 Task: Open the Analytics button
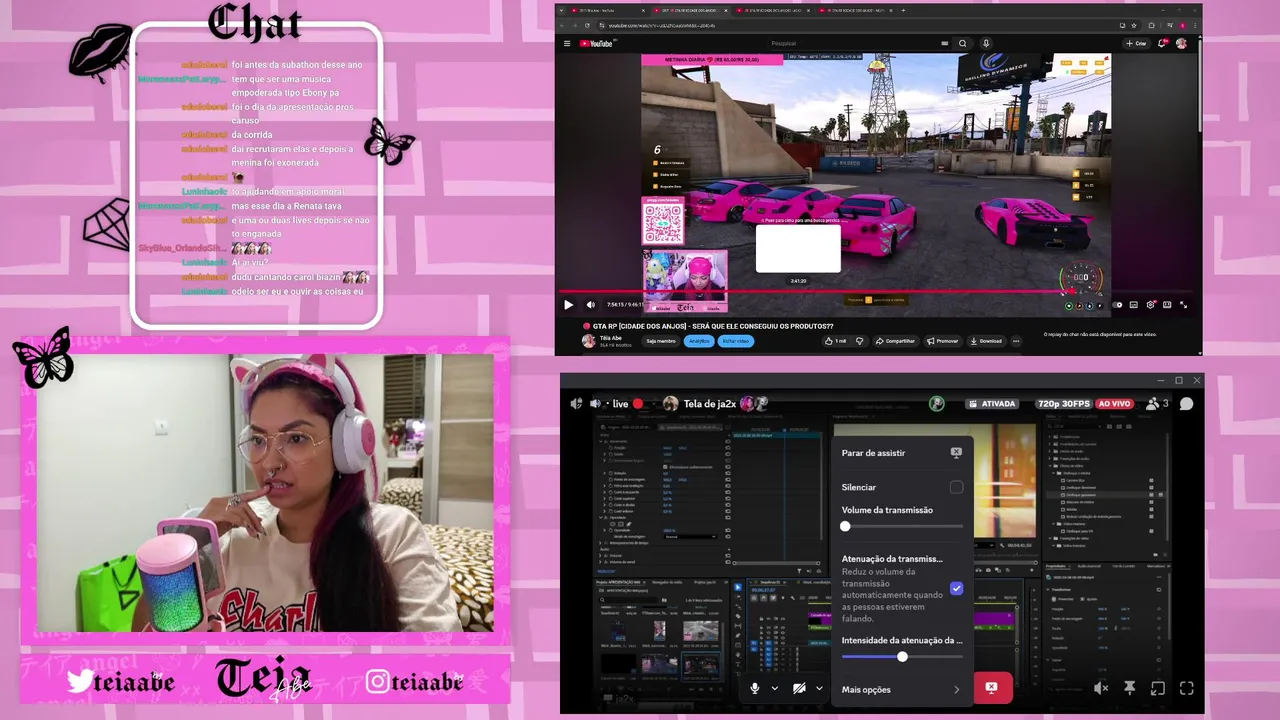698,341
